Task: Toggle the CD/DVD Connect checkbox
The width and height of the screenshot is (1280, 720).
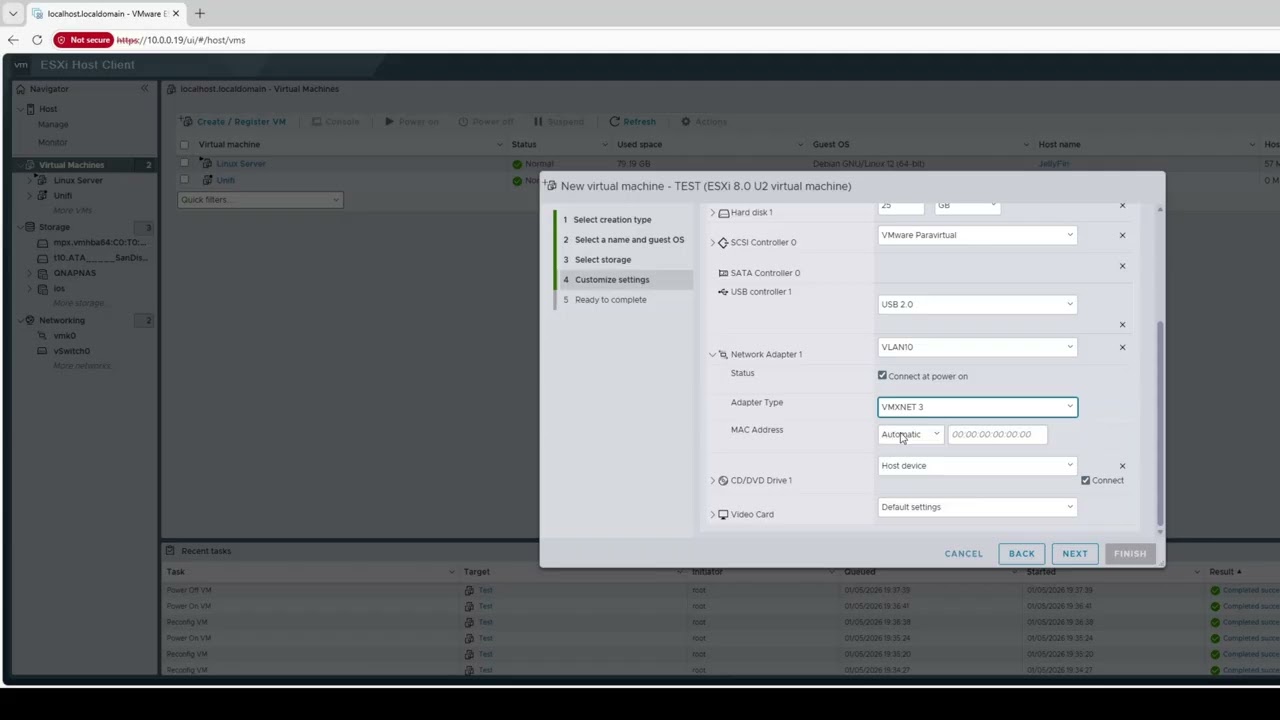Action: coord(1085,480)
